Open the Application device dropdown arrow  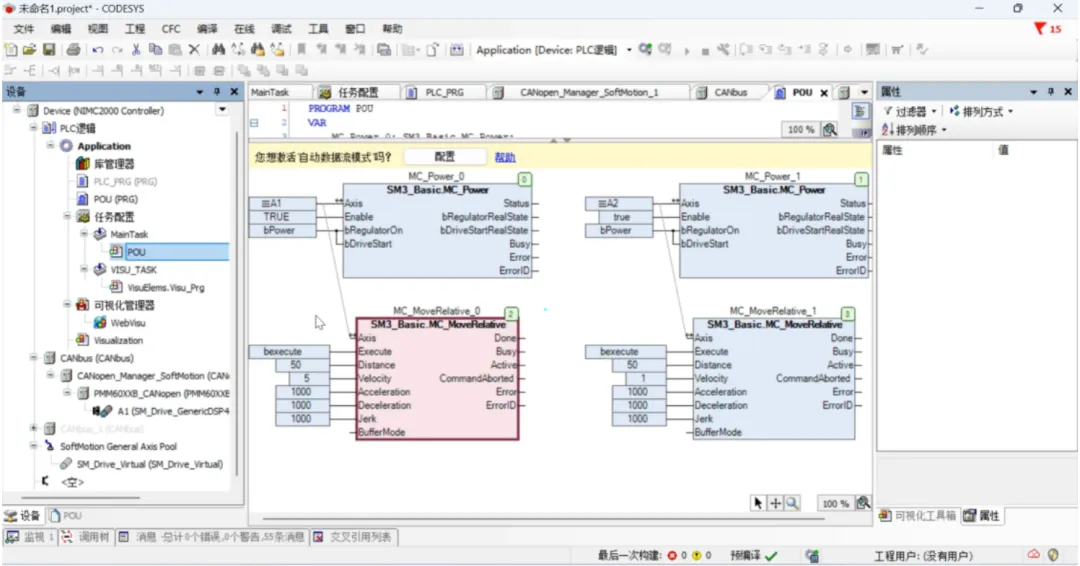[629, 50]
